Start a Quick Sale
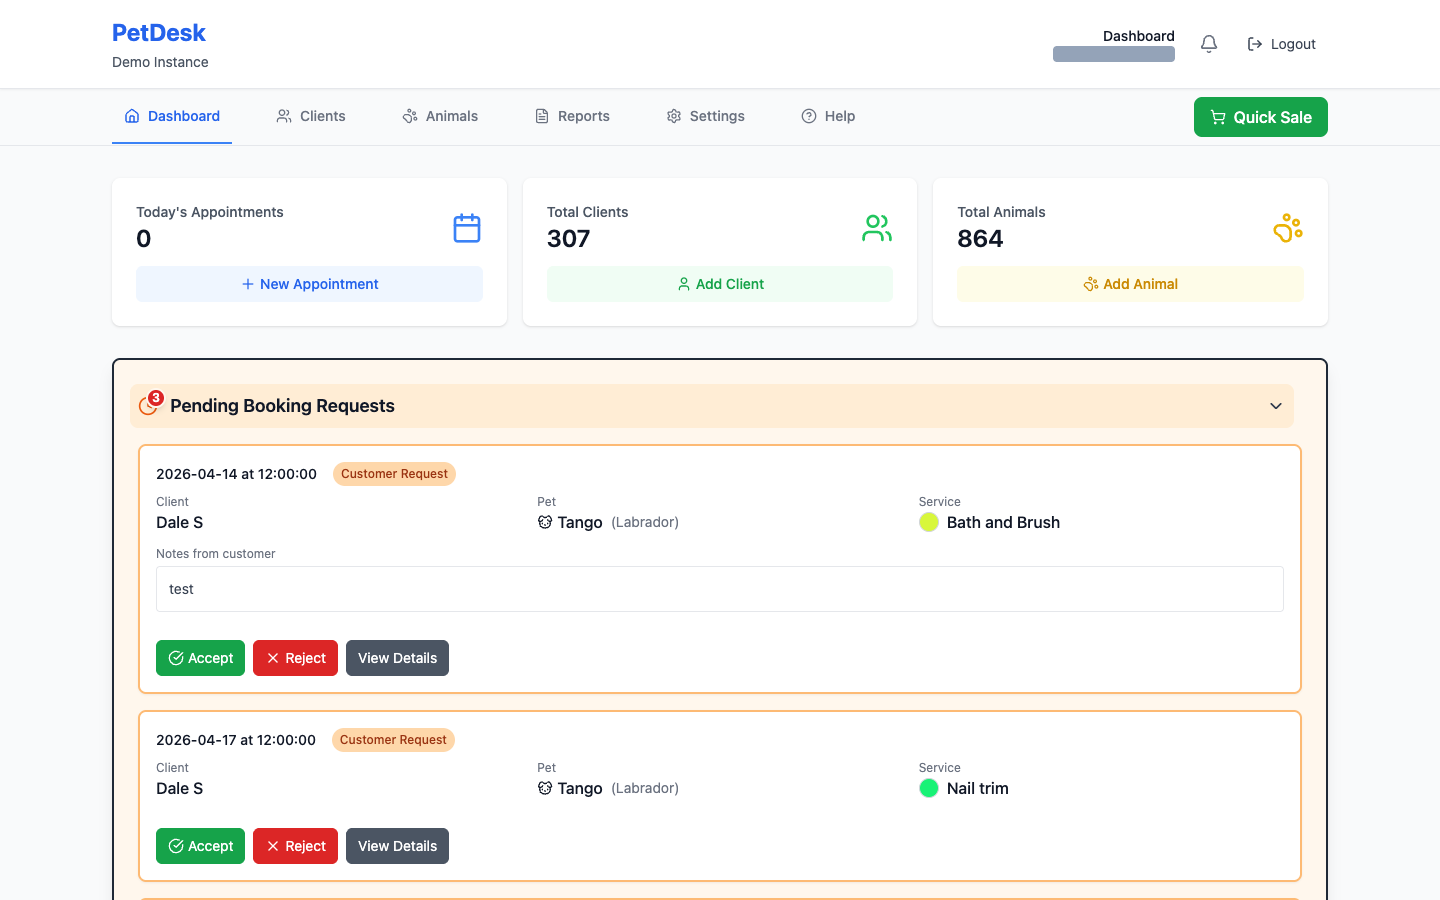 pos(1261,117)
